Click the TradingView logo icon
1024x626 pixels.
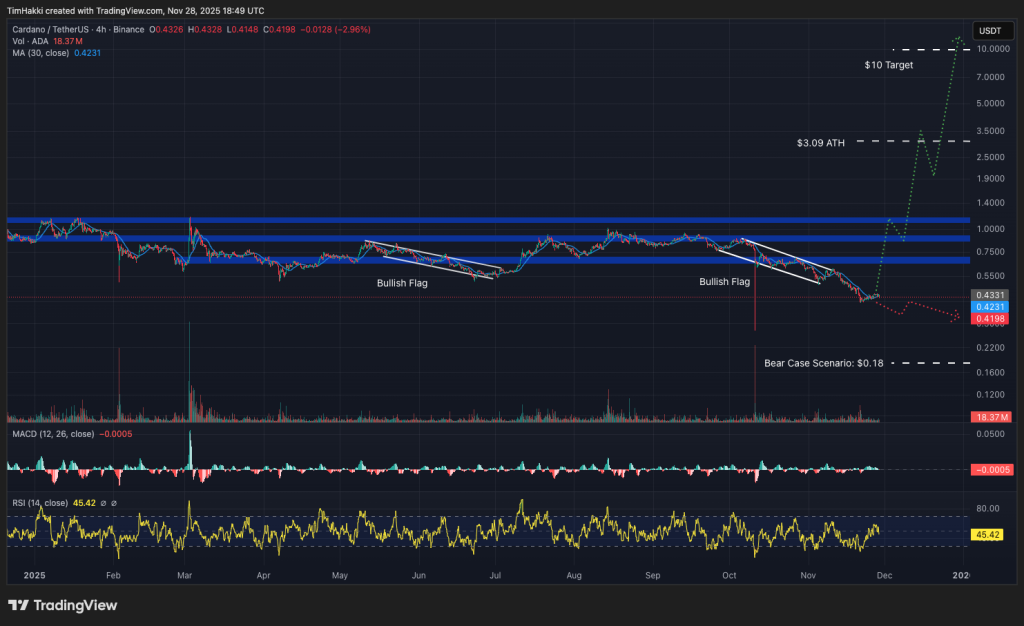[x=18, y=605]
